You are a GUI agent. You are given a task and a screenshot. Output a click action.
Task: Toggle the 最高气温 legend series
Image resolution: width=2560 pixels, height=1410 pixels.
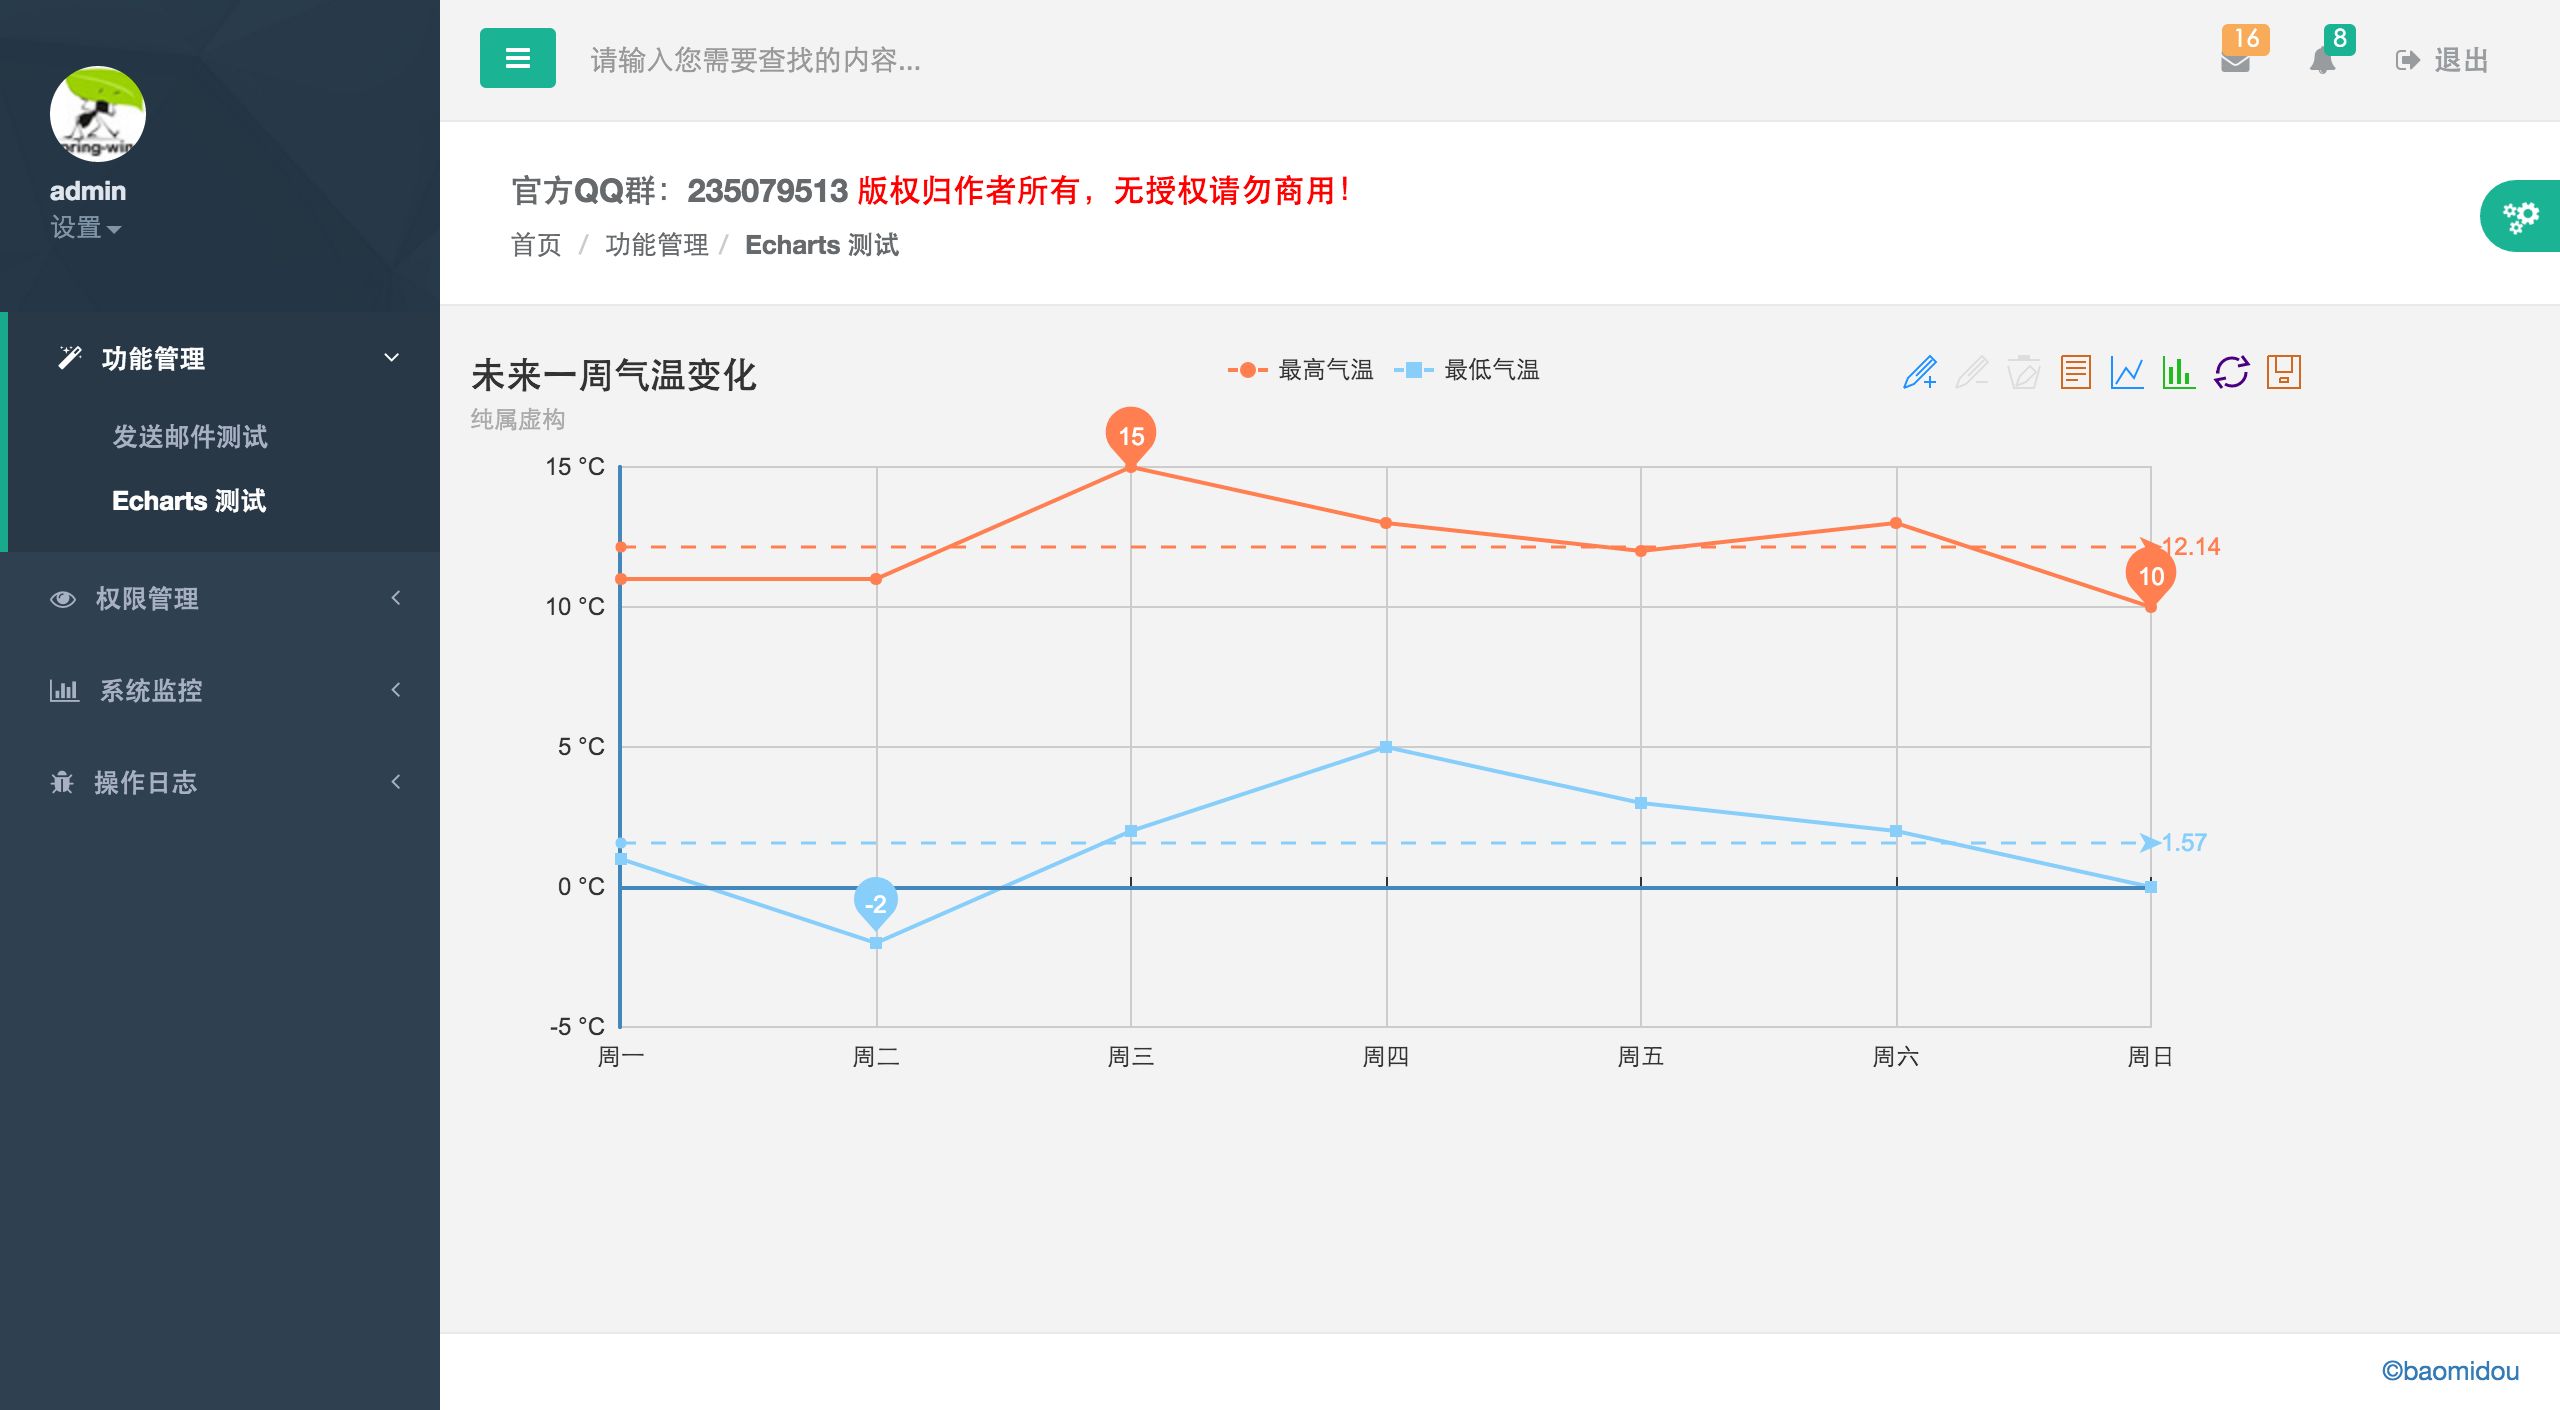coord(1301,370)
